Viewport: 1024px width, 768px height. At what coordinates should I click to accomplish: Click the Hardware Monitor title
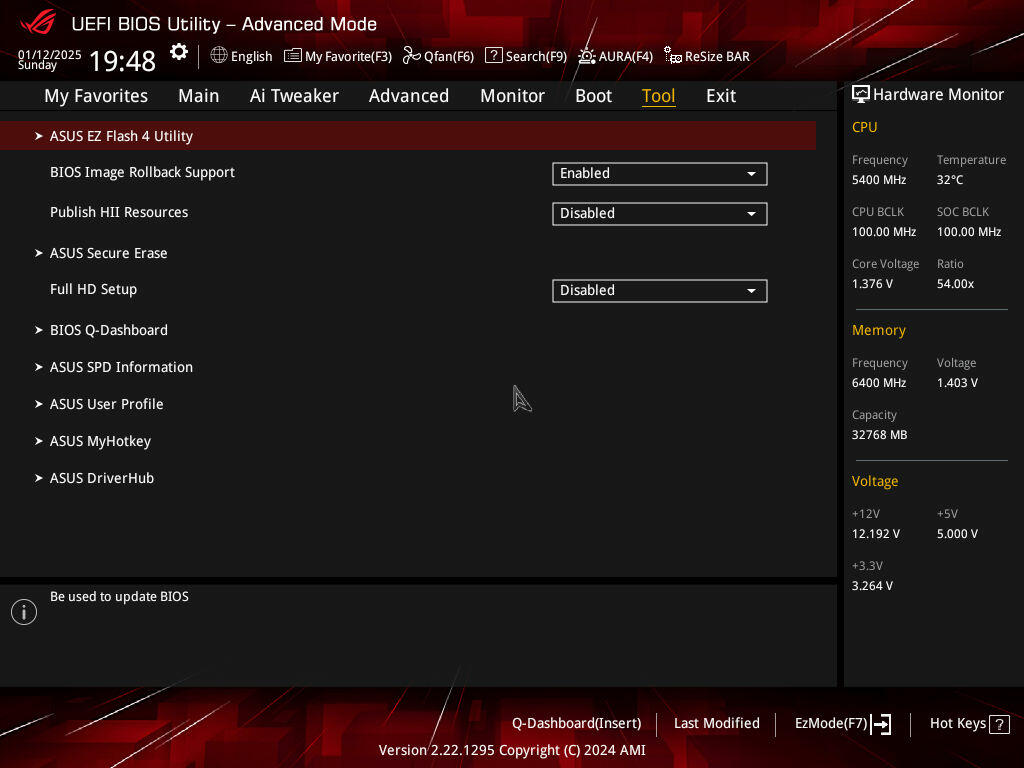coord(938,94)
